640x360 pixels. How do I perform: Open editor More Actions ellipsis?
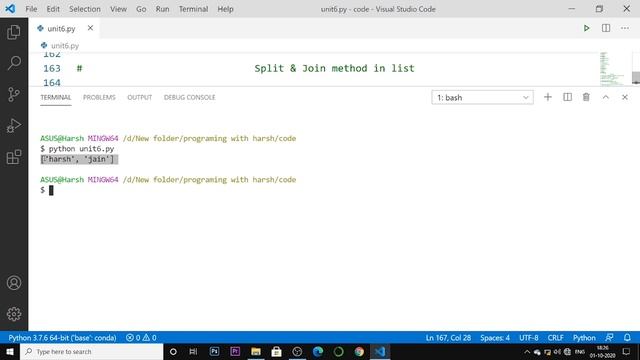click(625, 28)
